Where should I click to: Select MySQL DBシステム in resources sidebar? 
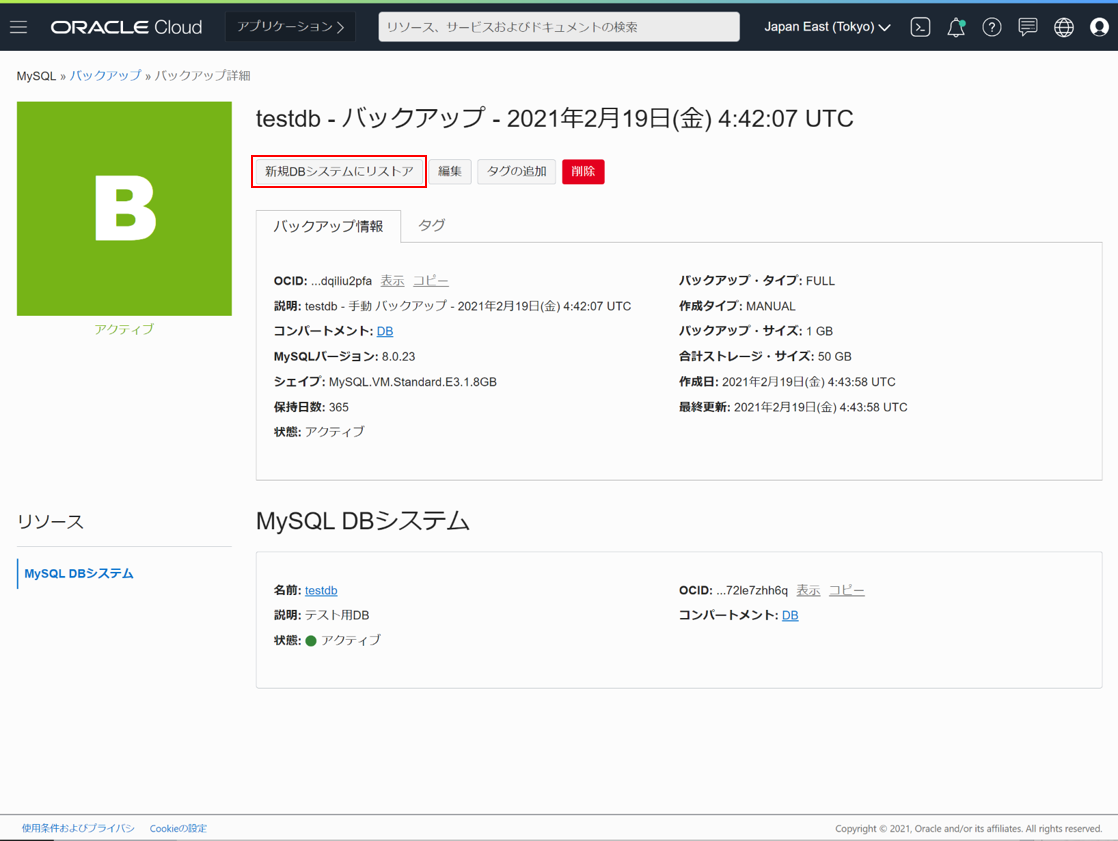click(x=79, y=573)
